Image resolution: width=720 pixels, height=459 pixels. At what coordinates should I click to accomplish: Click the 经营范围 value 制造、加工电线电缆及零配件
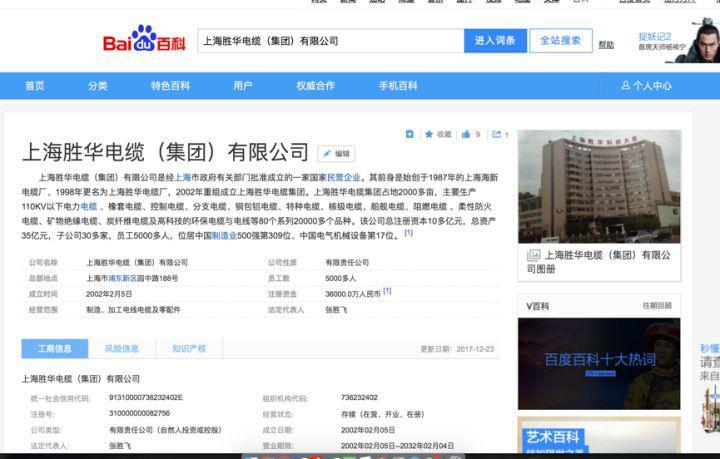[x=133, y=310]
